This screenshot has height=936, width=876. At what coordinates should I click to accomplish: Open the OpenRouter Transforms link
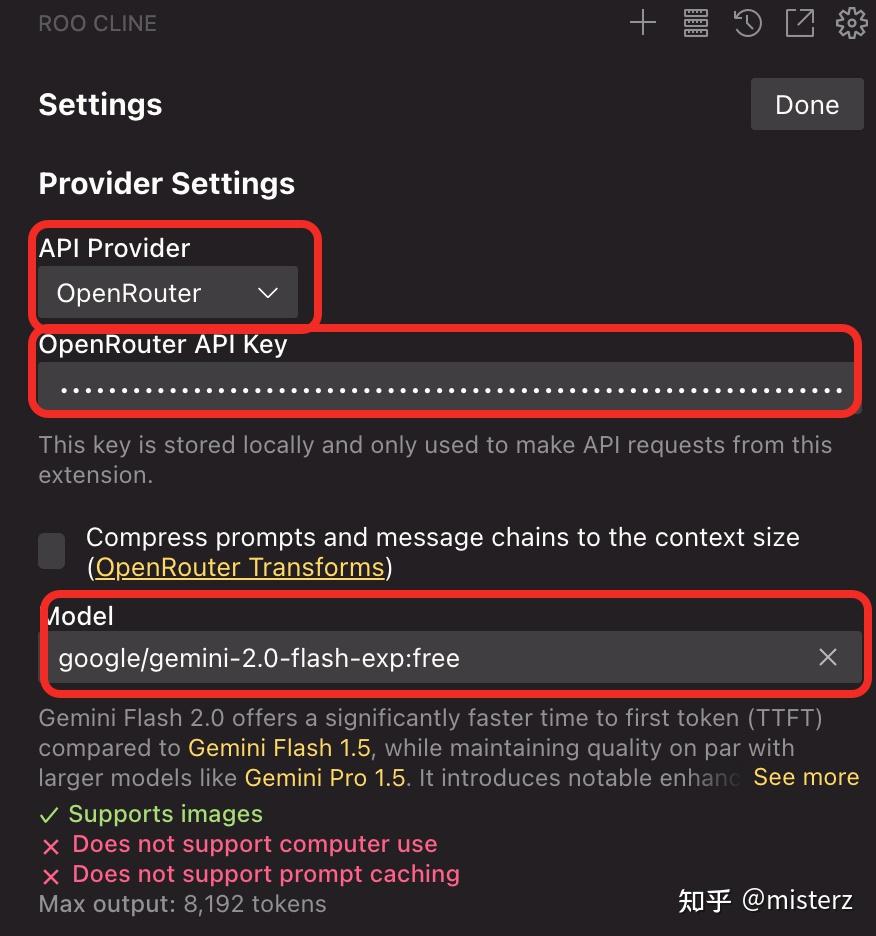coord(240,568)
